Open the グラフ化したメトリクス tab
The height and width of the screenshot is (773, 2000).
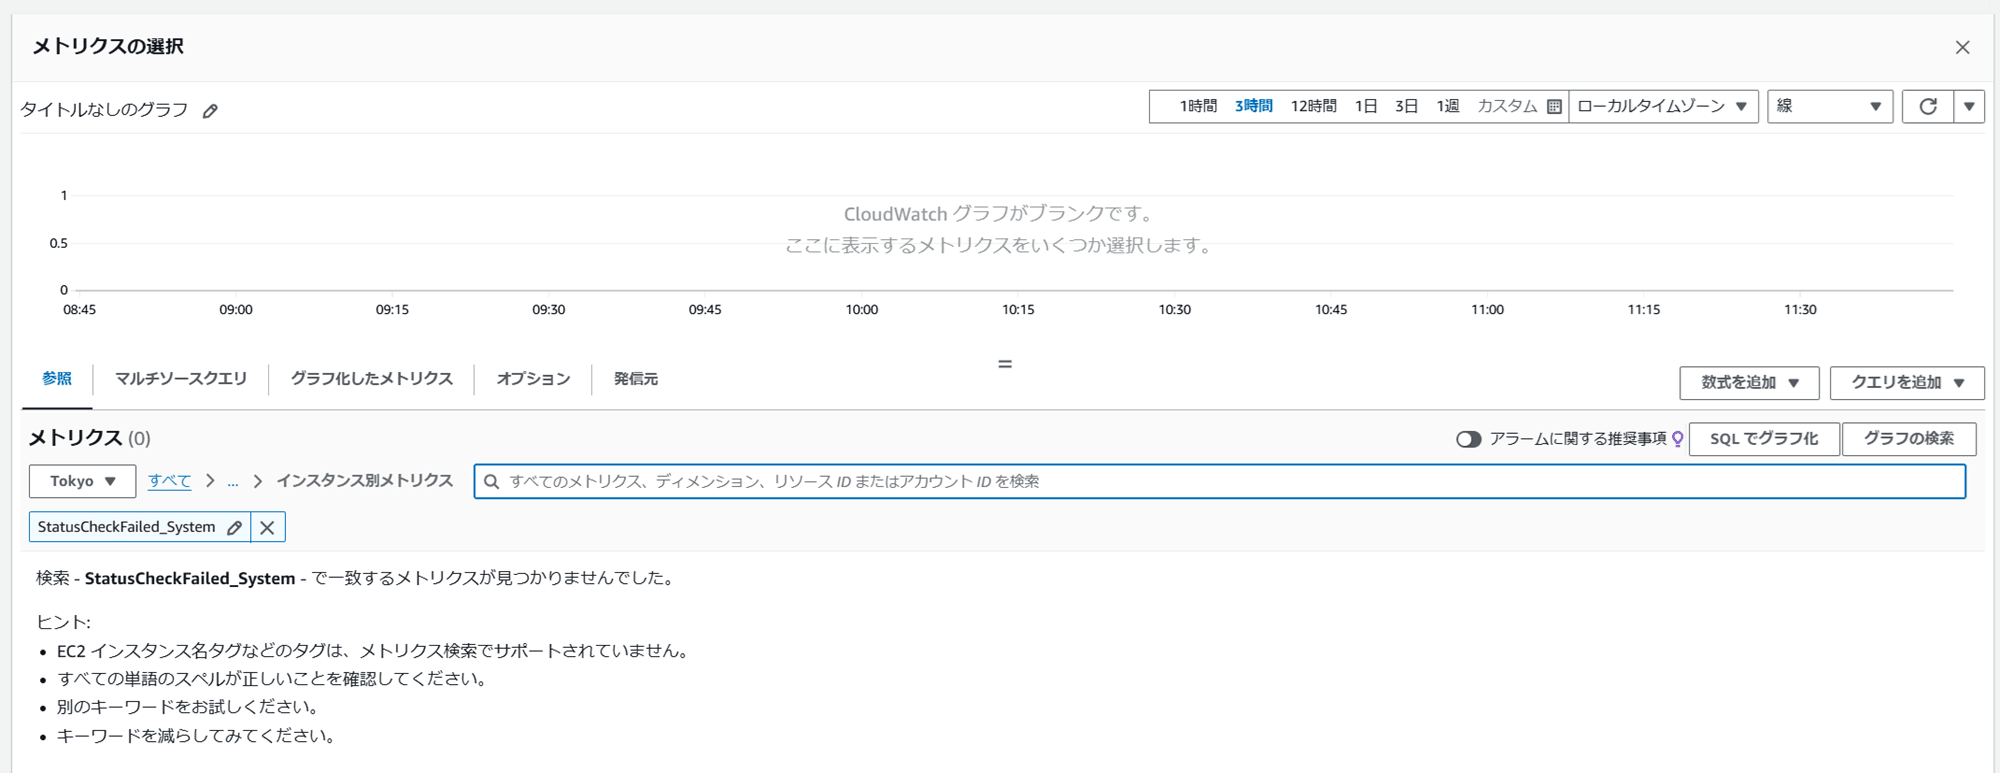[371, 379]
